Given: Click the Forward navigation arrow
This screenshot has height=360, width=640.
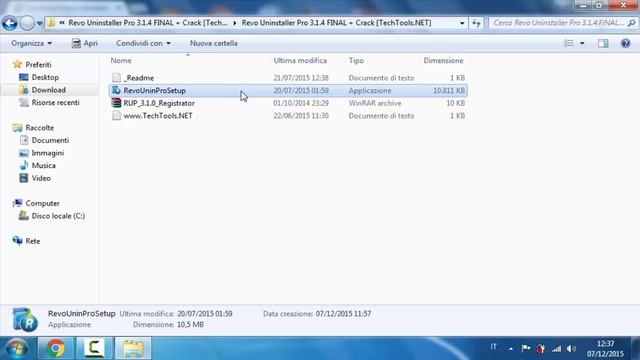Looking at the screenshot, I should click(x=27, y=23).
